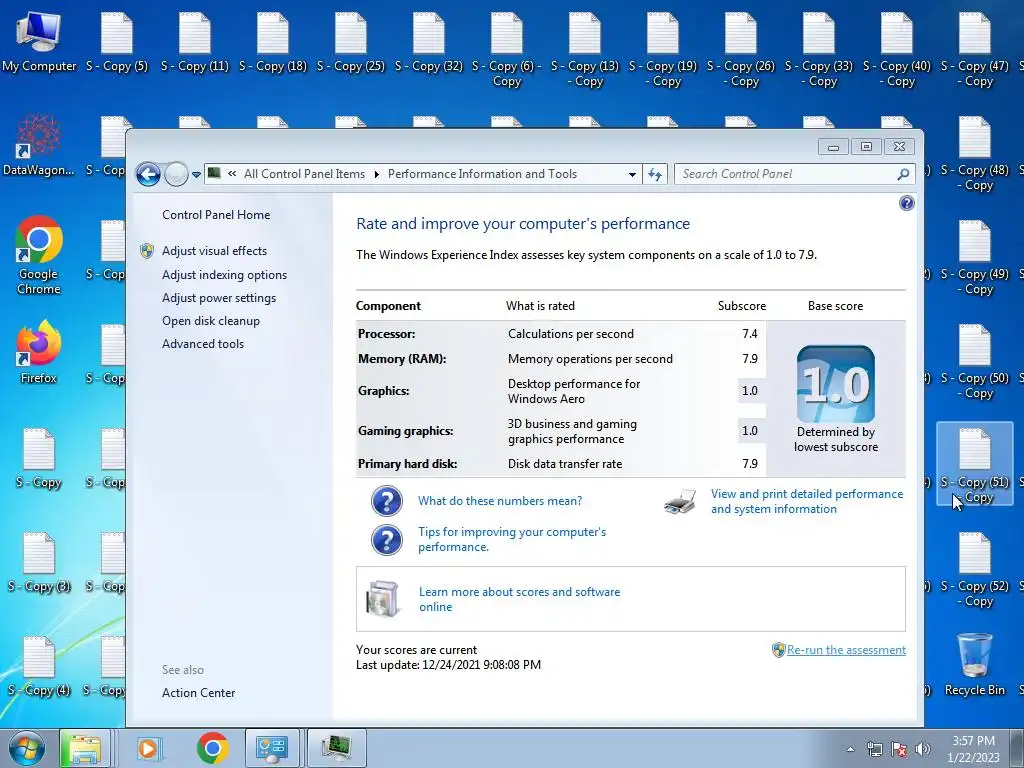Image resolution: width=1024 pixels, height=768 pixels.
Task: Open the recent pages dropdown arrow
Action: [x=196, y=175]
